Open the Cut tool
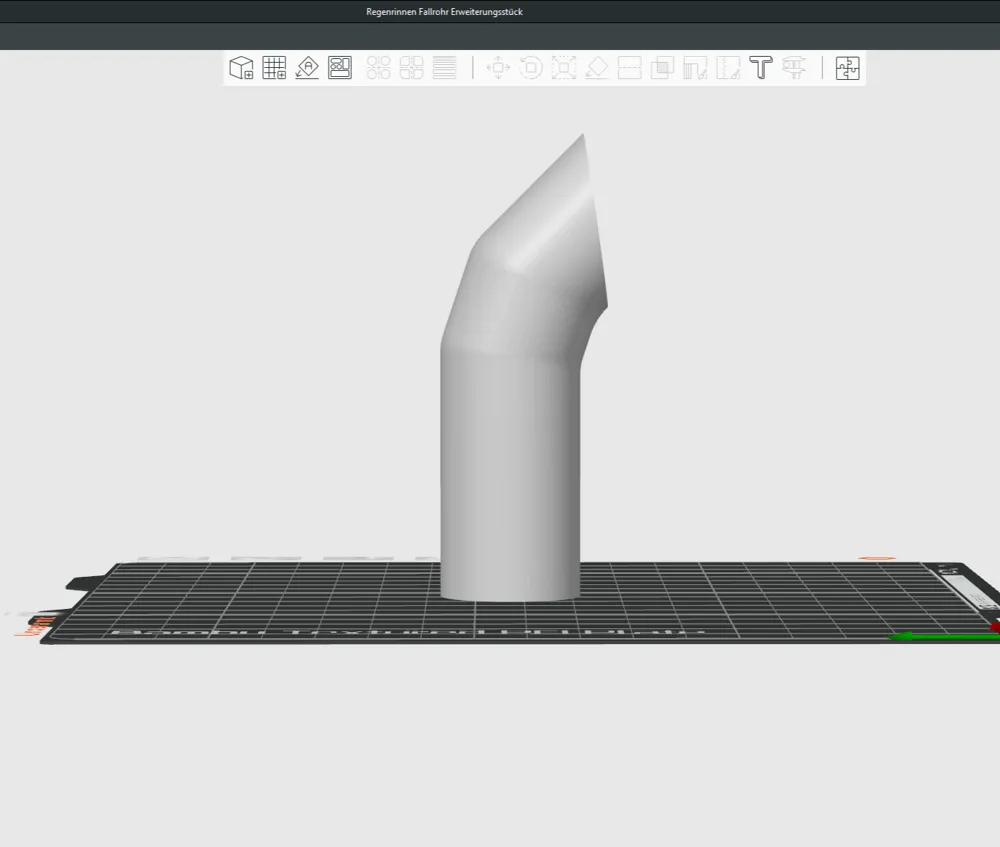The height and width of the screenshot is (847, 1000). (629, 67)
